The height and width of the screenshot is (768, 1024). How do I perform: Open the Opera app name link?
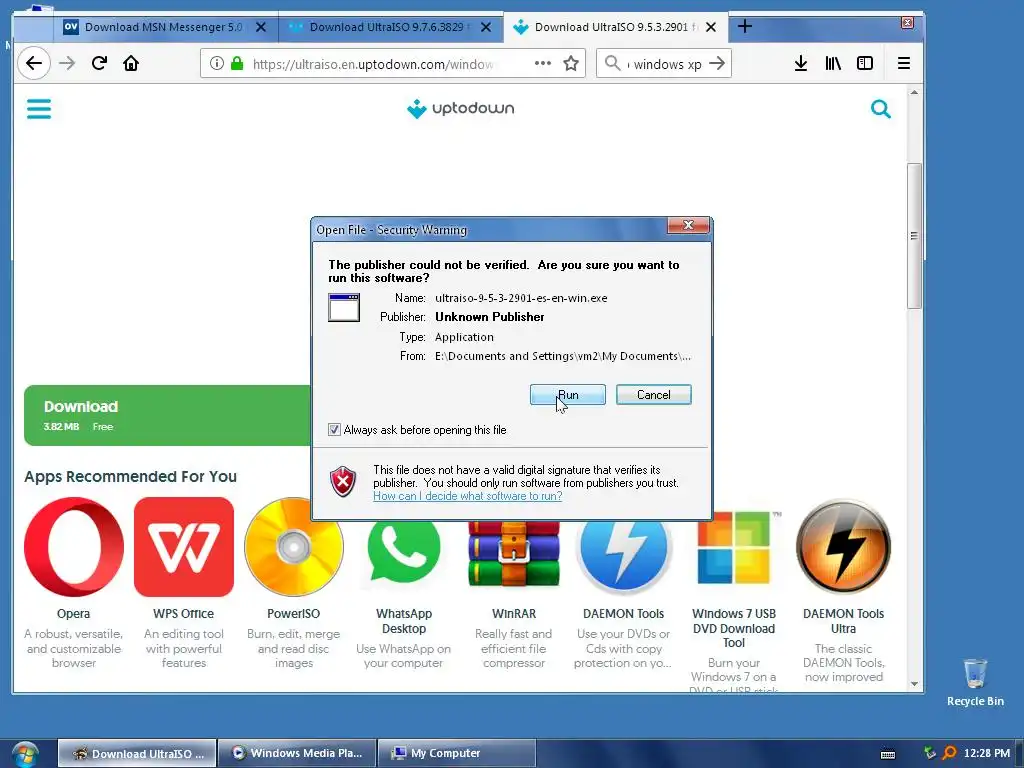click(74, 614)
